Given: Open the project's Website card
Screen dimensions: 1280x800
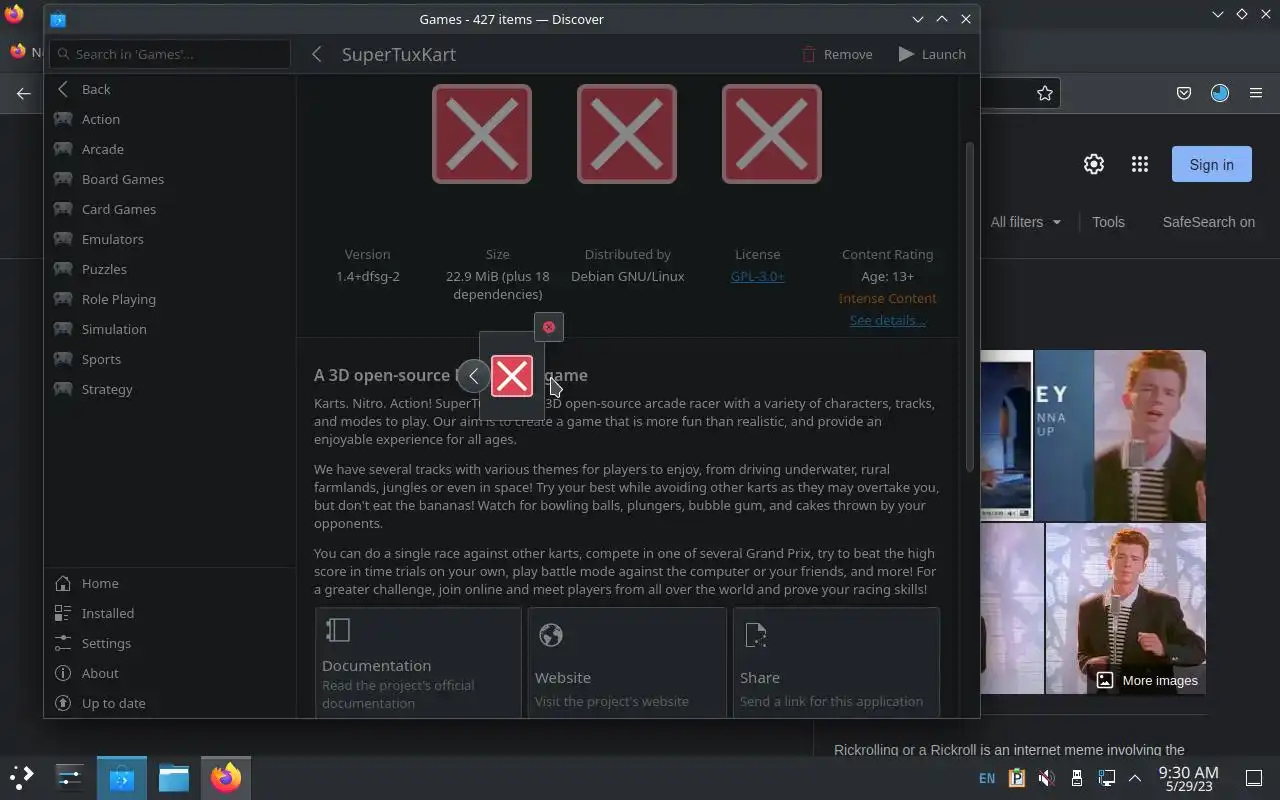Looking at the screenshot, I should click(627, 662).
